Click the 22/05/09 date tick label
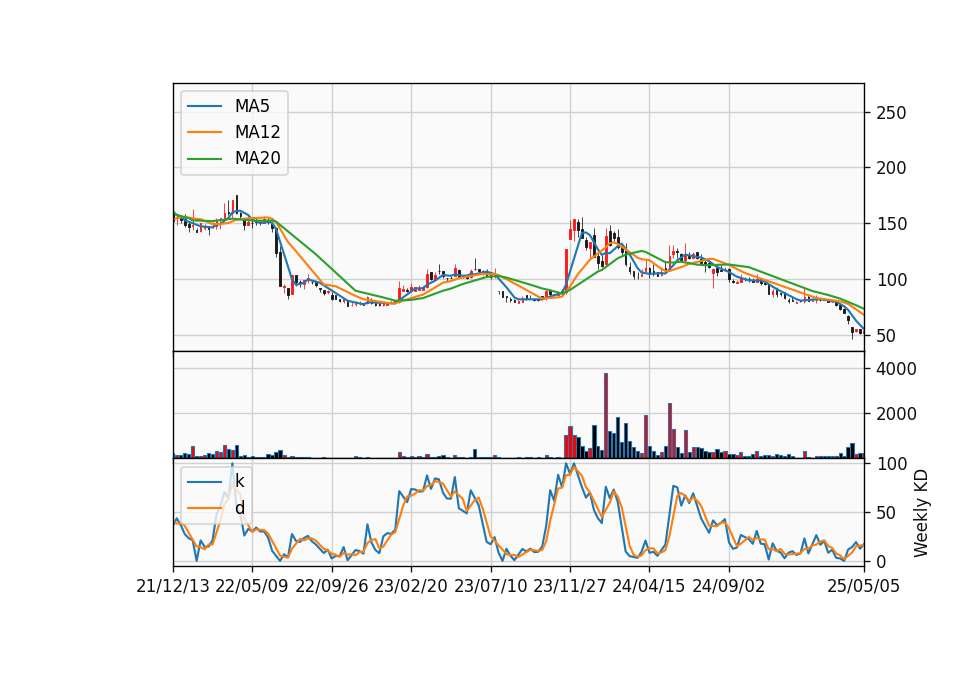Viewport: 960px width, 690px height. [x=252, y=586]
